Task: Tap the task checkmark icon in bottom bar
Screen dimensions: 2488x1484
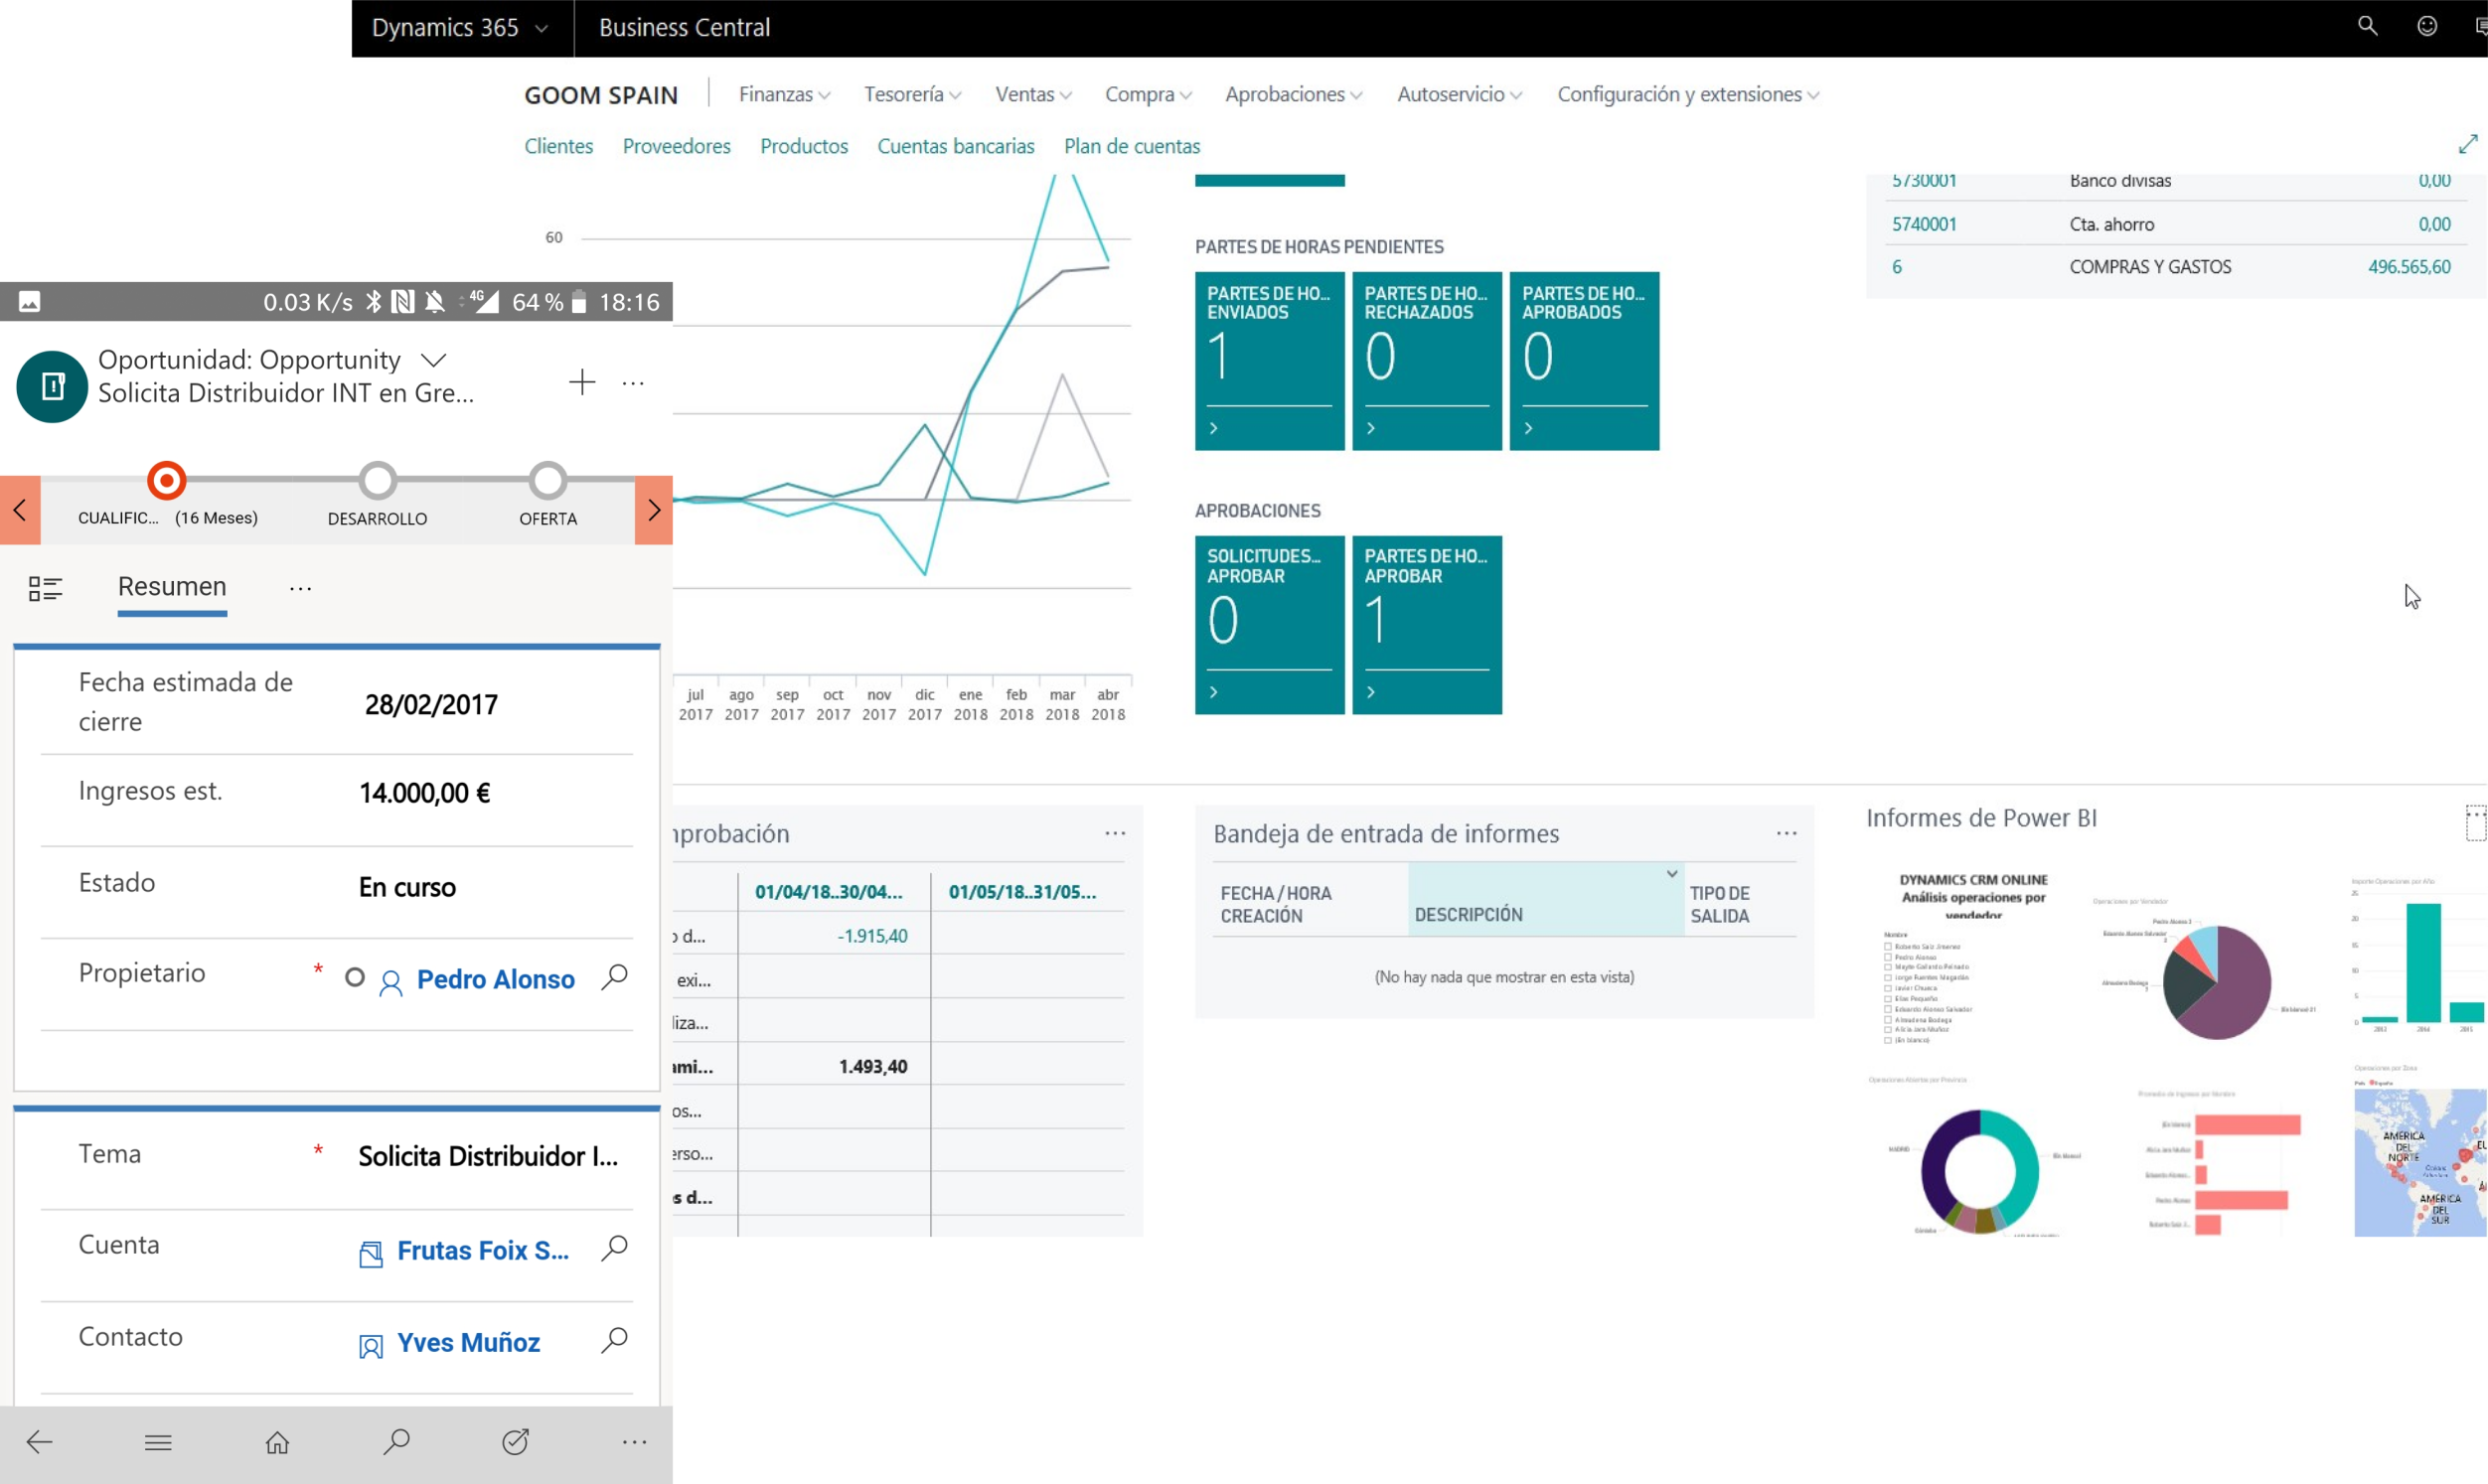Action: coord(515,1442)
